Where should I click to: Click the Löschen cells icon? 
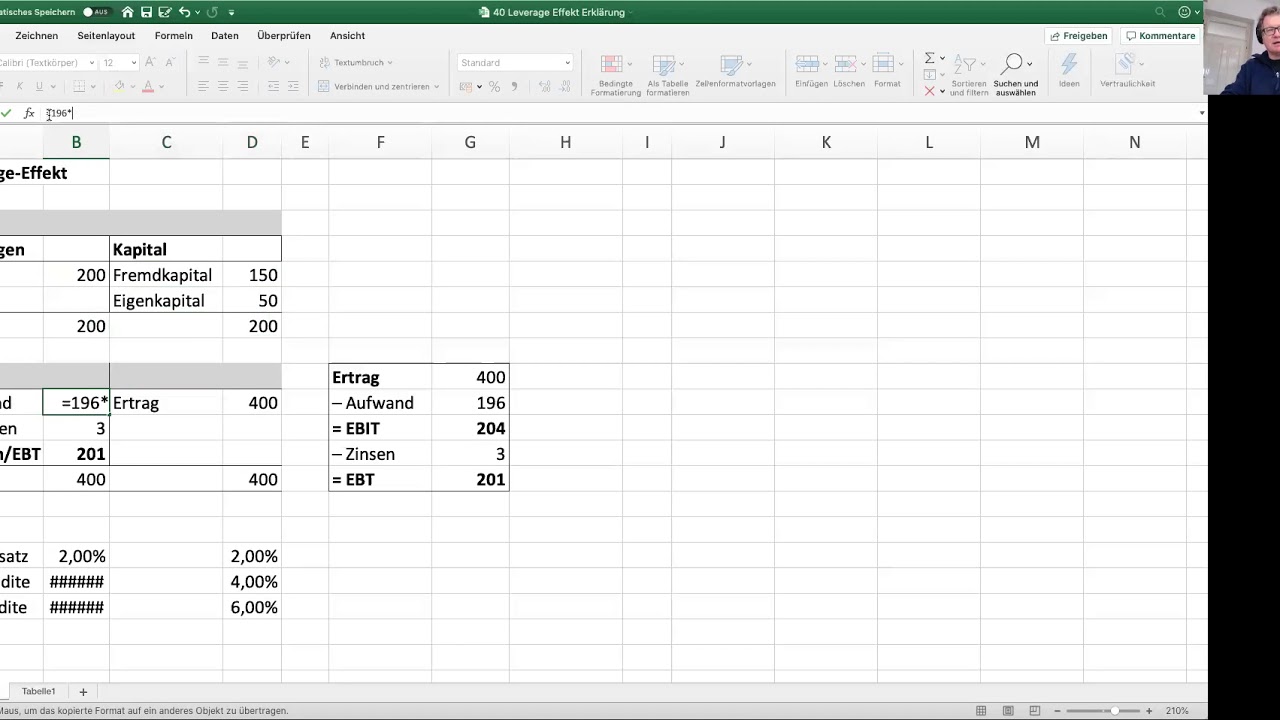(x=847, y=64)
